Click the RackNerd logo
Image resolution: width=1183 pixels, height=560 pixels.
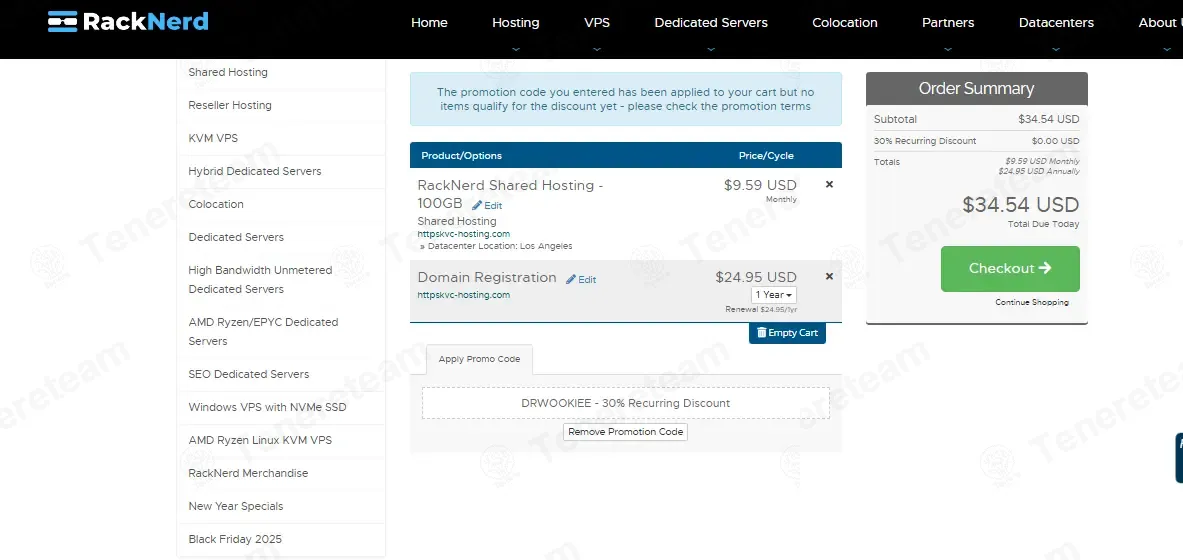point(128,21)
